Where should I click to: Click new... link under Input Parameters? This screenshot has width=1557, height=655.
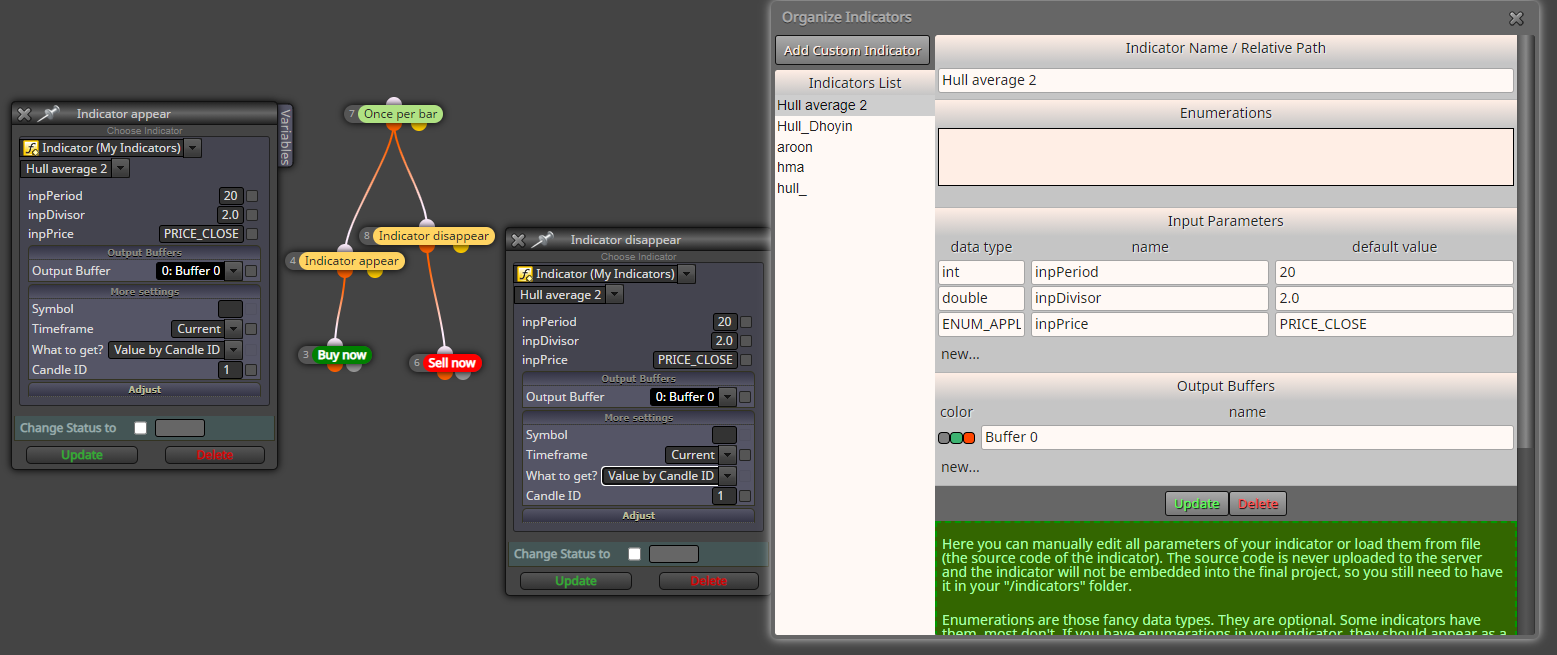tap(960, 354)
